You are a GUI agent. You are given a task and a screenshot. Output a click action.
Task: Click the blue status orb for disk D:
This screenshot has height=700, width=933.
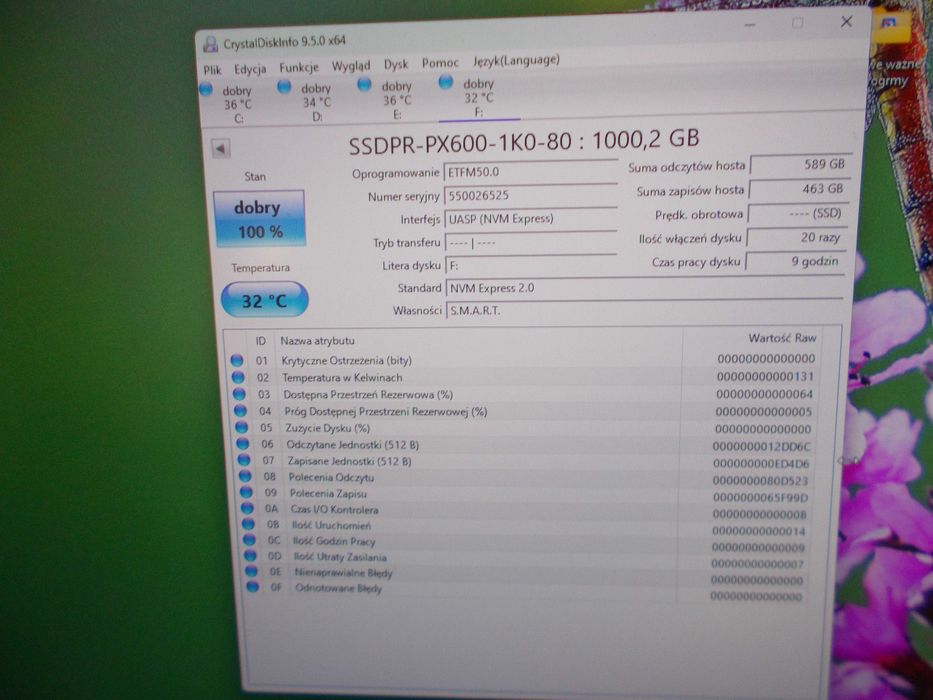[284, 87]
